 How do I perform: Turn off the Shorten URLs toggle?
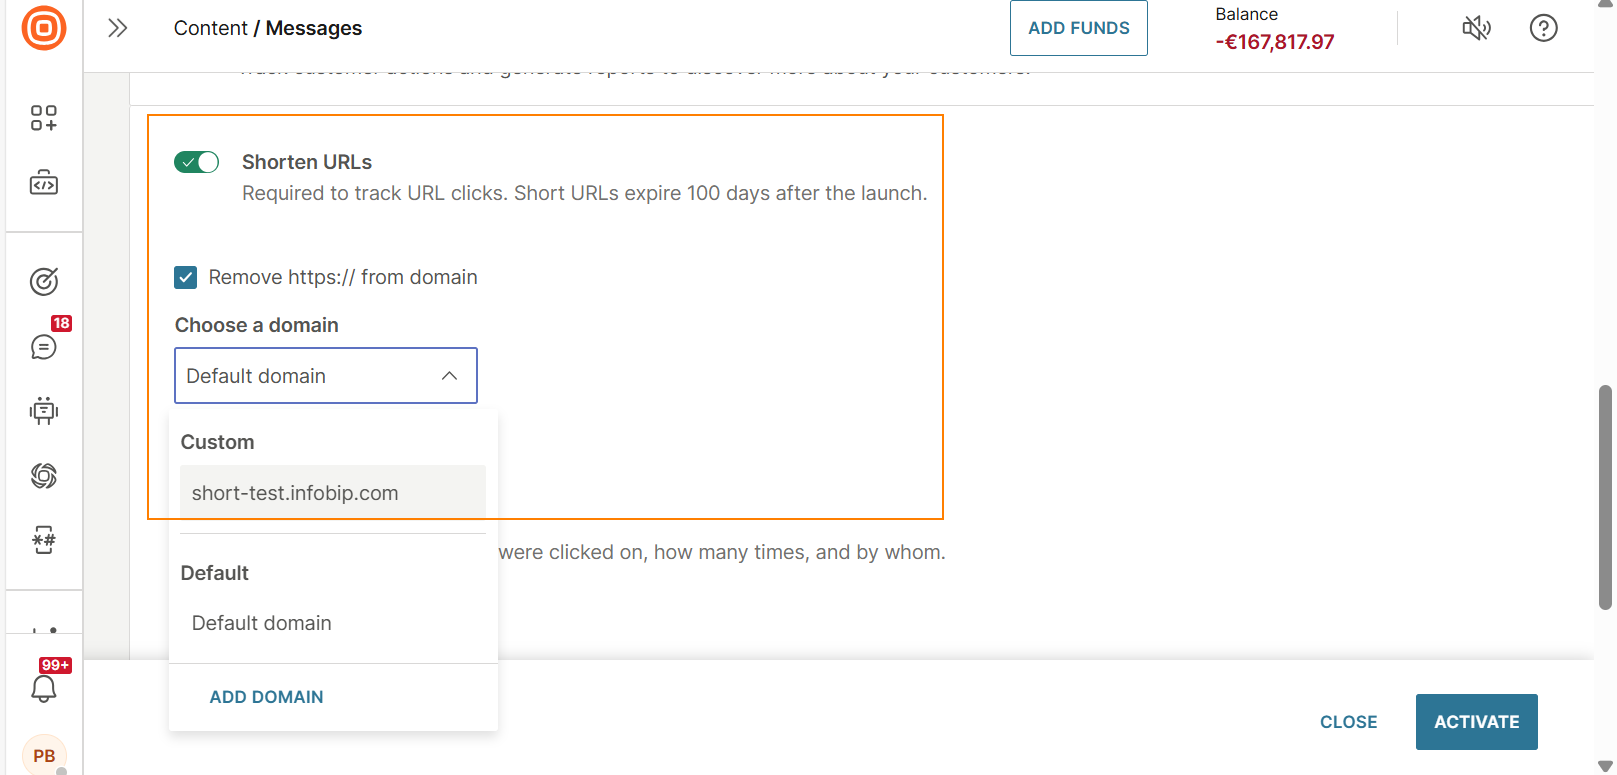(196, 162)
